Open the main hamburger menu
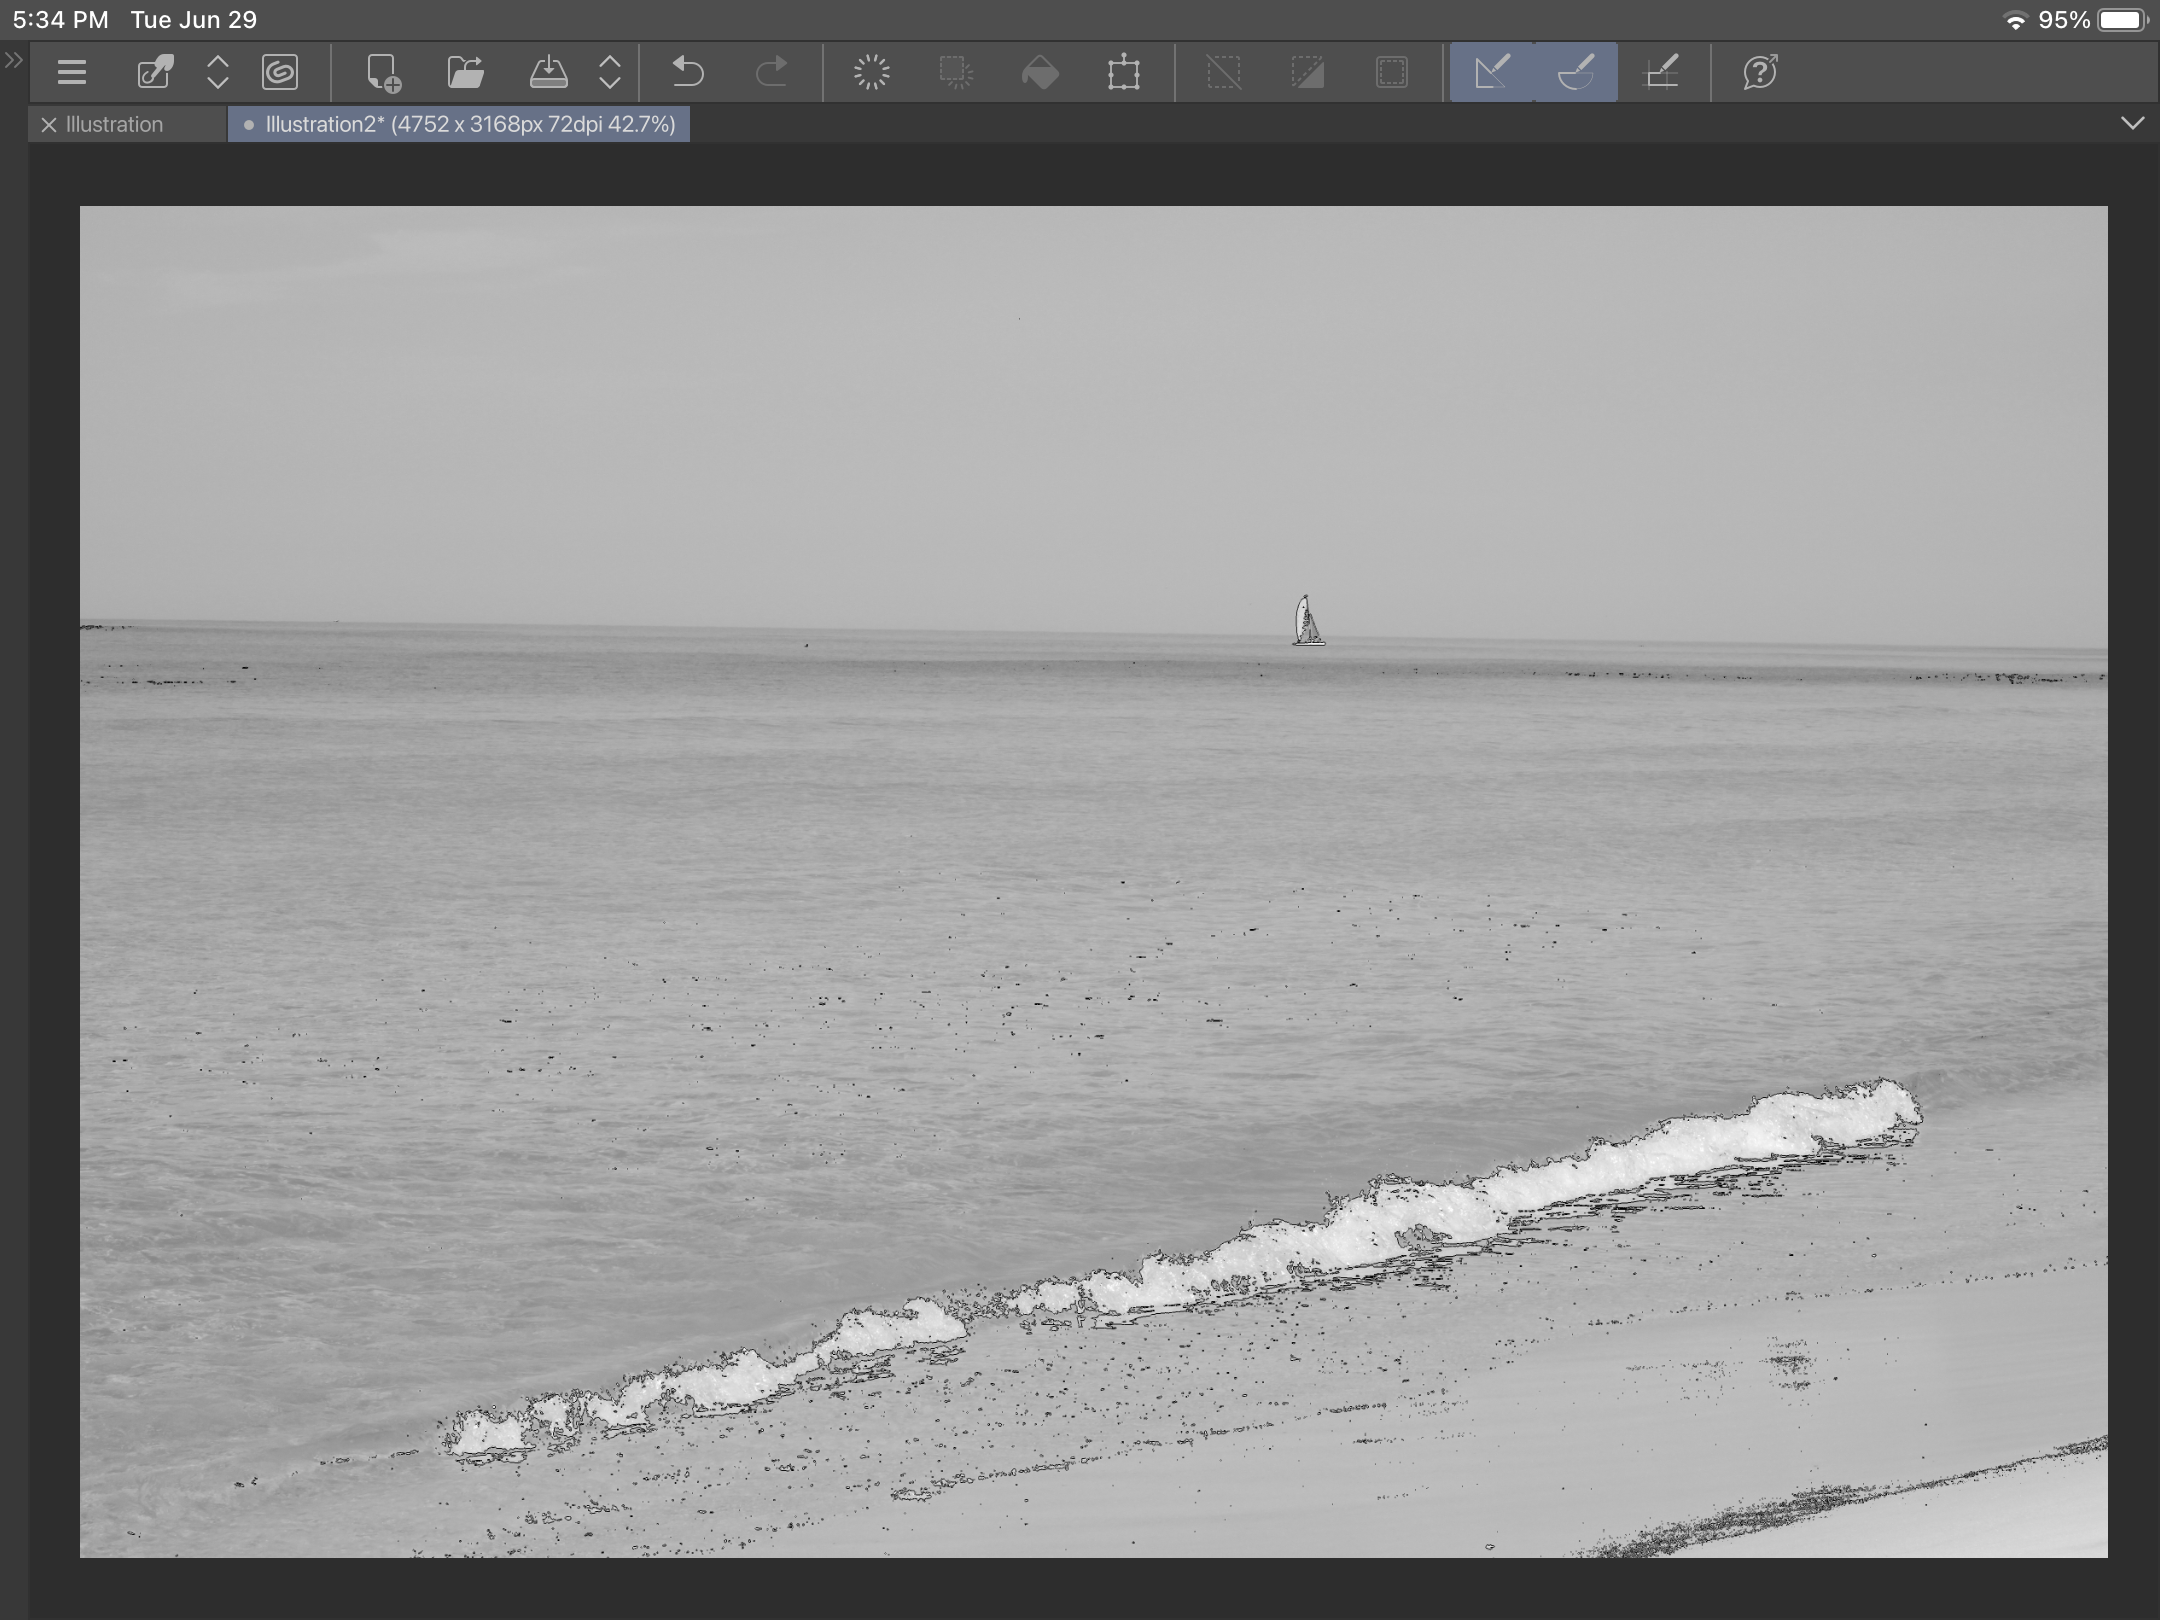This screenshot has width=2160, height=1620. click(x=72, y=72)
